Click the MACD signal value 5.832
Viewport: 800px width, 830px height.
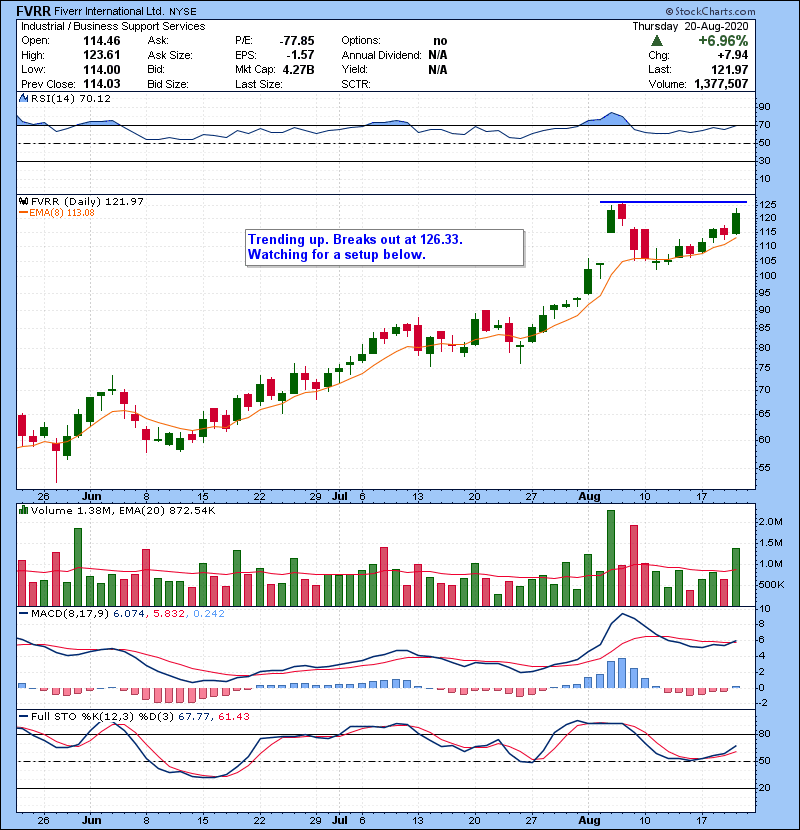point(169,614)
